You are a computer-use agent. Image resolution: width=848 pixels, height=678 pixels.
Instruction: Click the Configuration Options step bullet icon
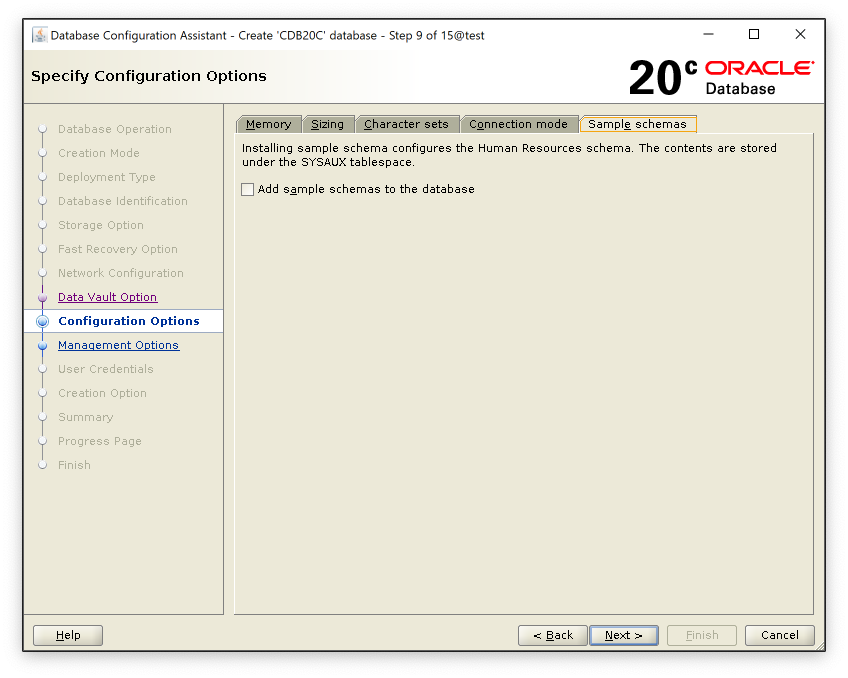pyautogui.click(x=42, y=321)
